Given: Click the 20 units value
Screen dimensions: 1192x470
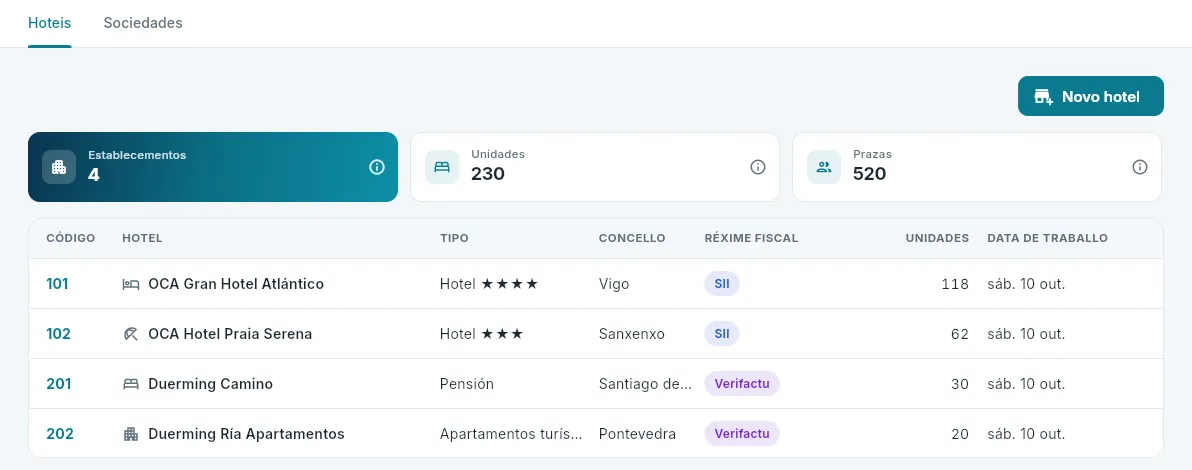Looking at the screenshot, I should (960, 435).
